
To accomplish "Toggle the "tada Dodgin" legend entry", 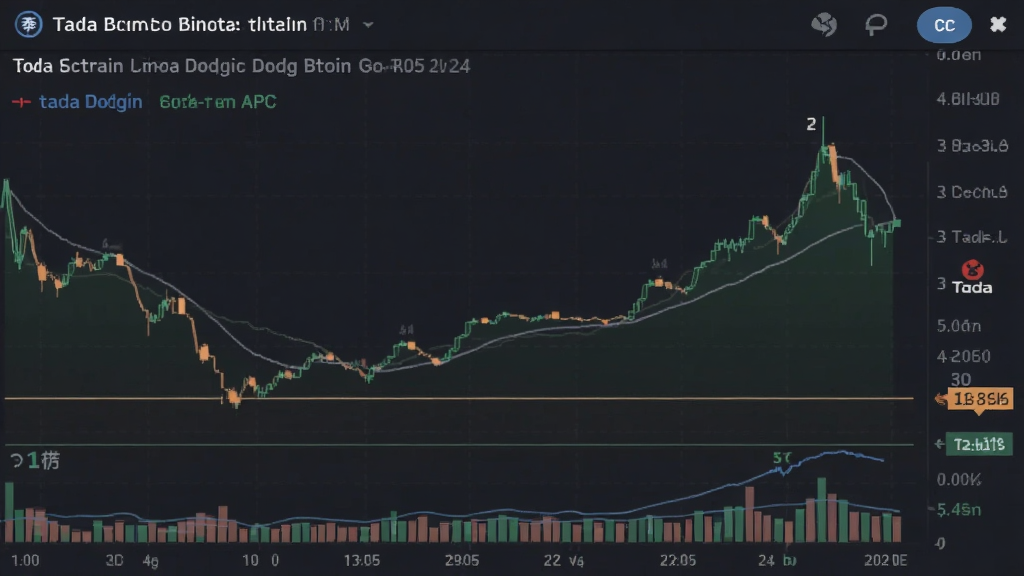I will [90, 102].
